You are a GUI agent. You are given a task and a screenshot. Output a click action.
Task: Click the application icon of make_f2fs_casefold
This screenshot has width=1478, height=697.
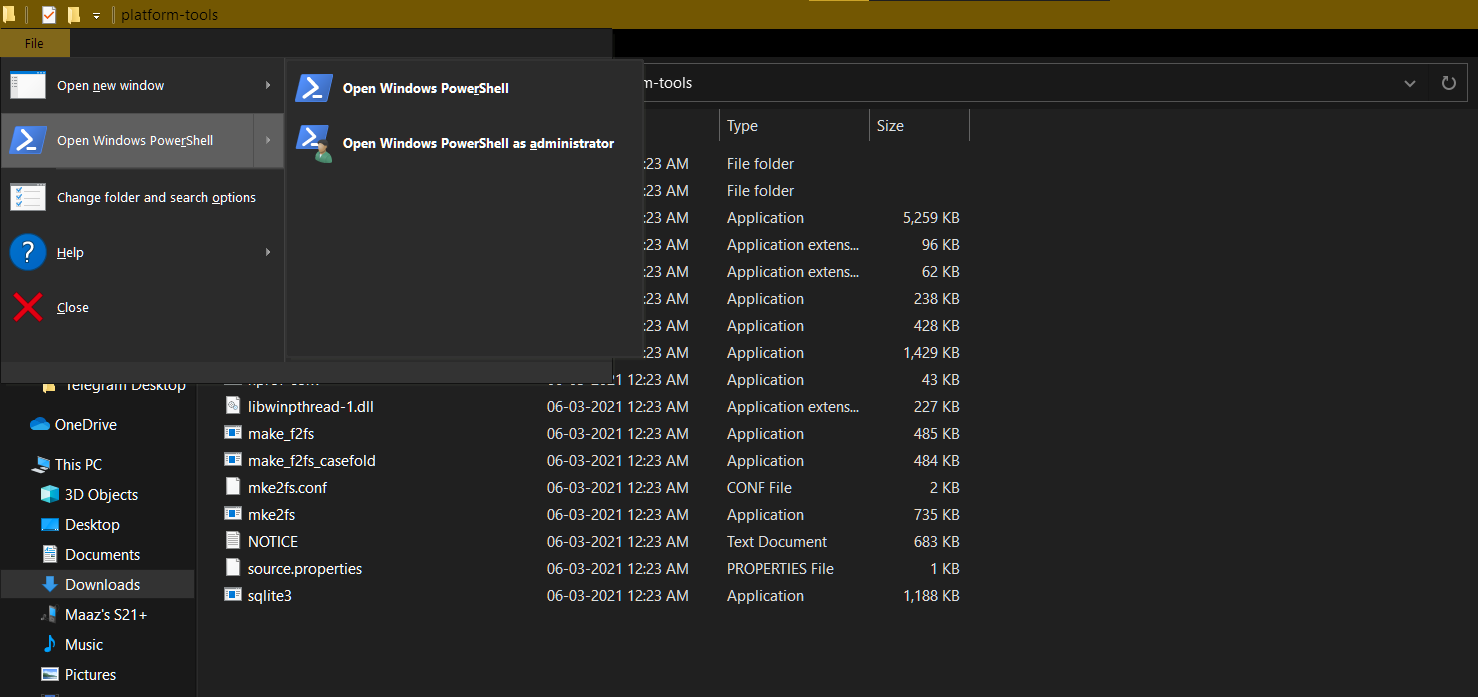(x=231, y=460)
